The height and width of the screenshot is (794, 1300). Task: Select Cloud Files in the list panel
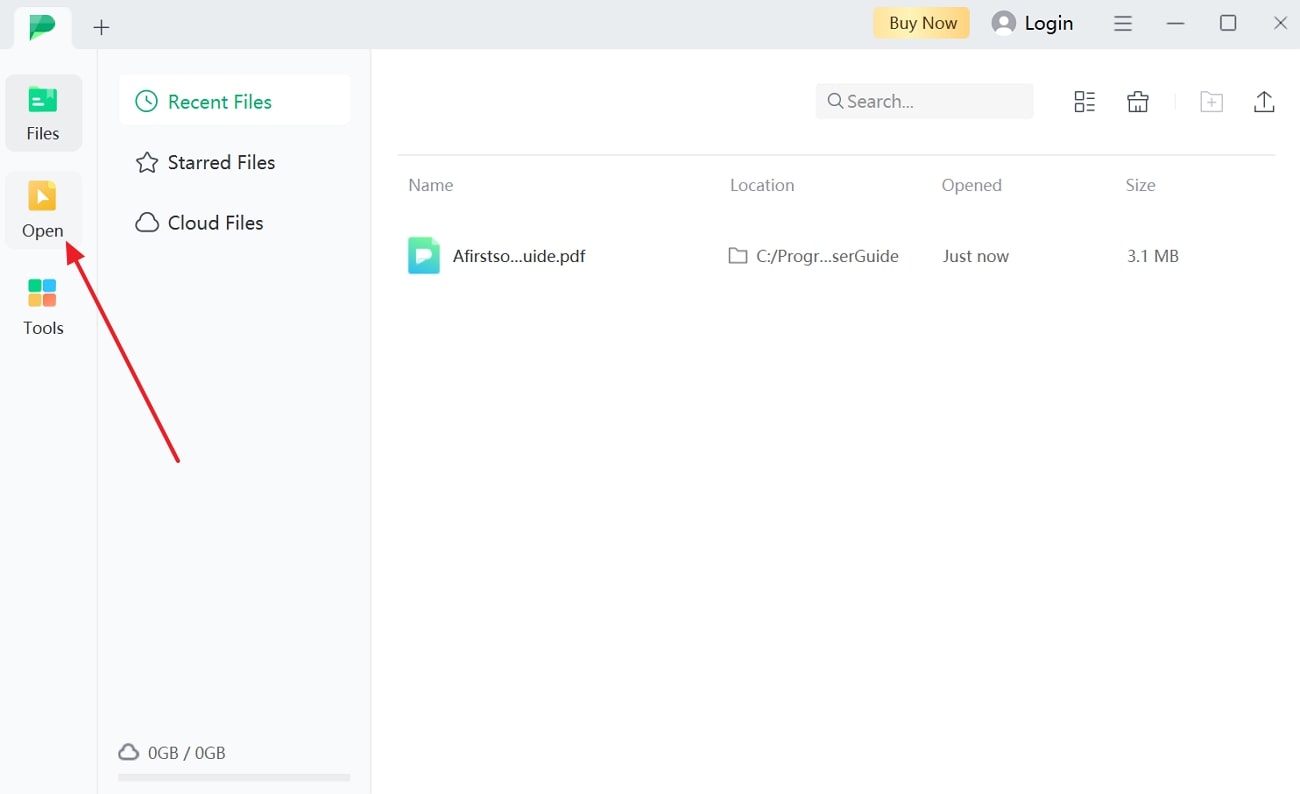235,223
